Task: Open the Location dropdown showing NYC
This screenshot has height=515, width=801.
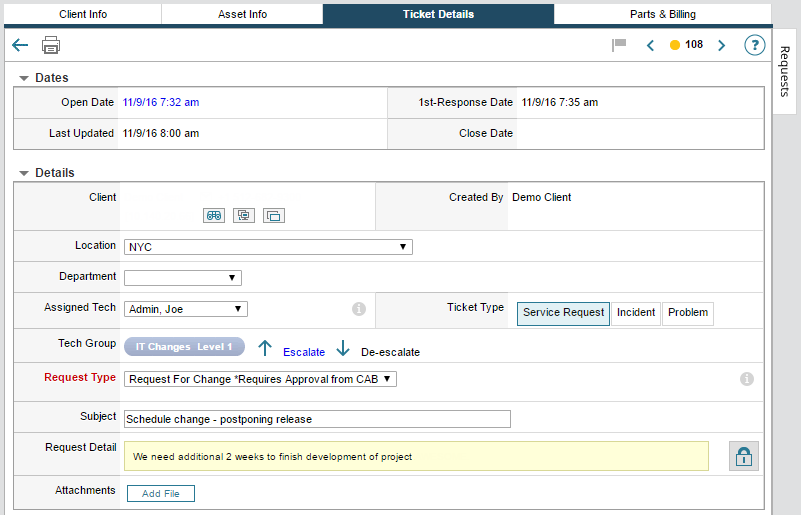Action: tap(268, 247)
